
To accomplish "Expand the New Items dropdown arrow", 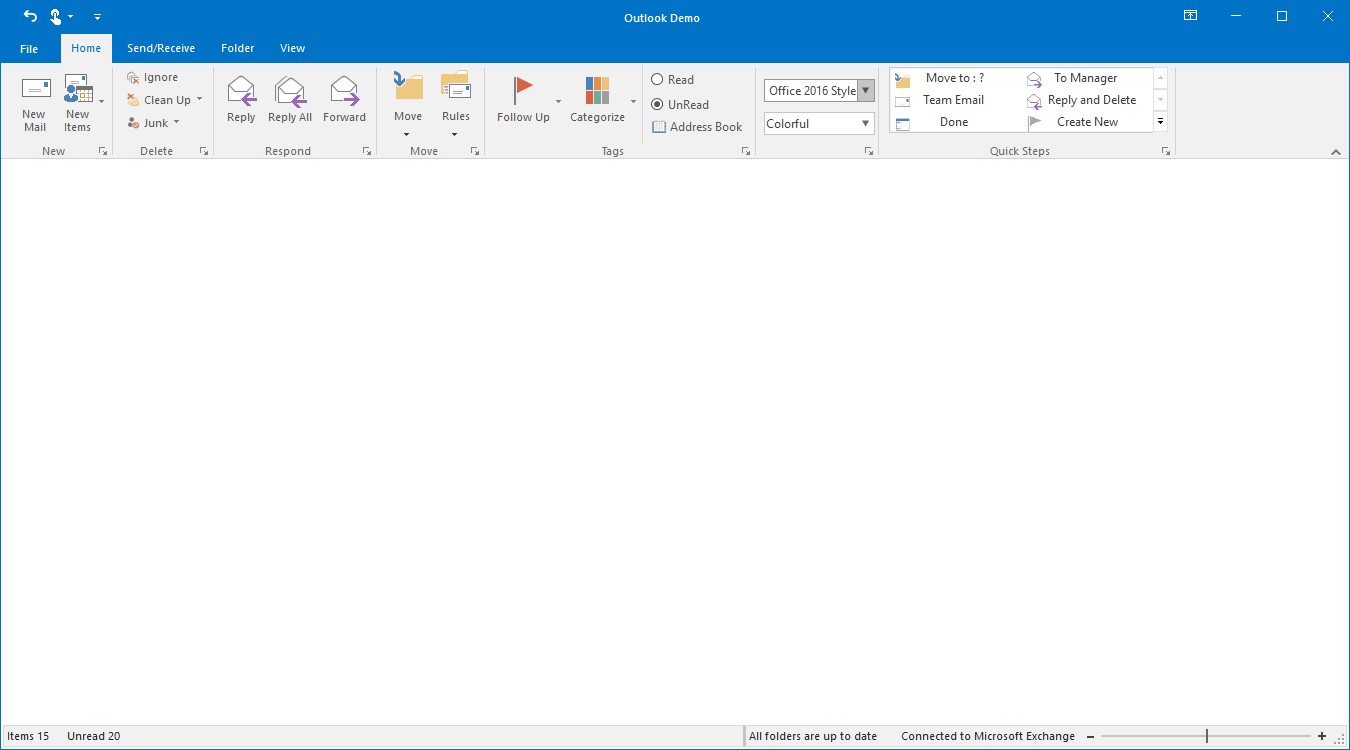I will click(x=101, y=102).
